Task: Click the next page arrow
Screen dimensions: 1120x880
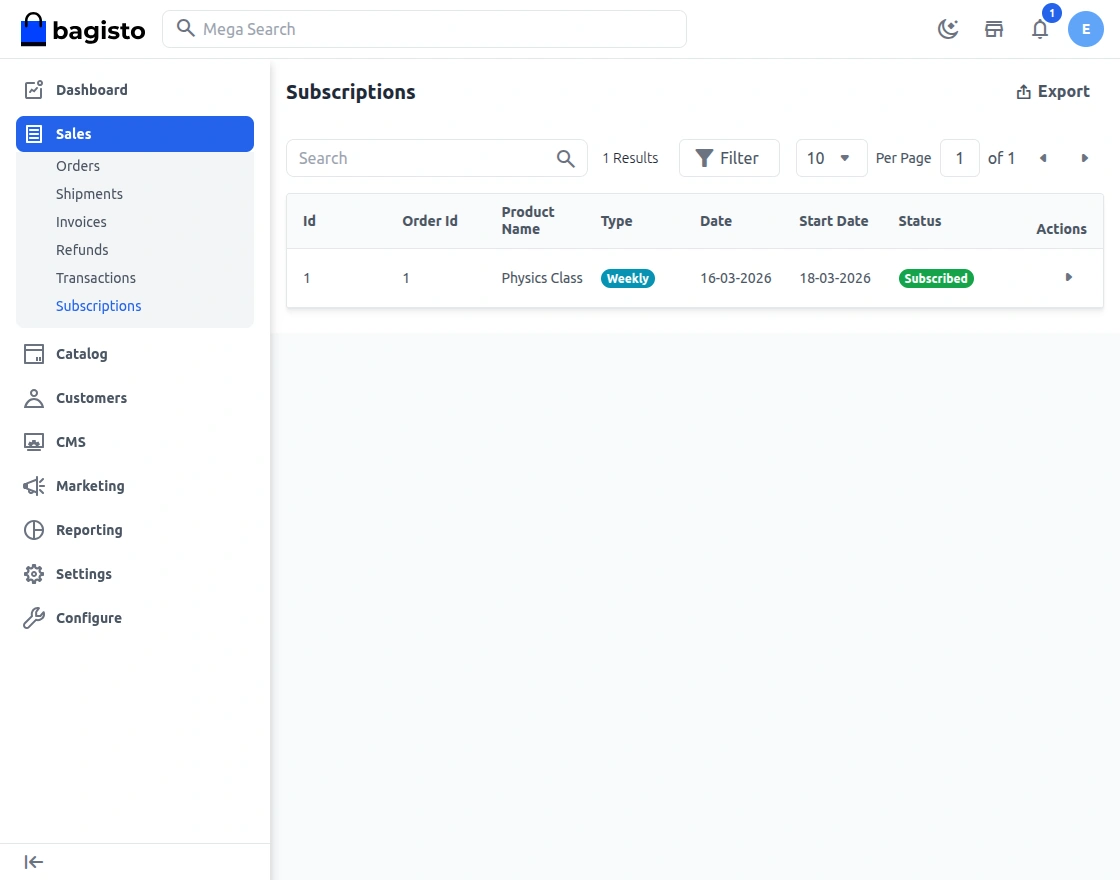Action: click(x=1085, y=158)
